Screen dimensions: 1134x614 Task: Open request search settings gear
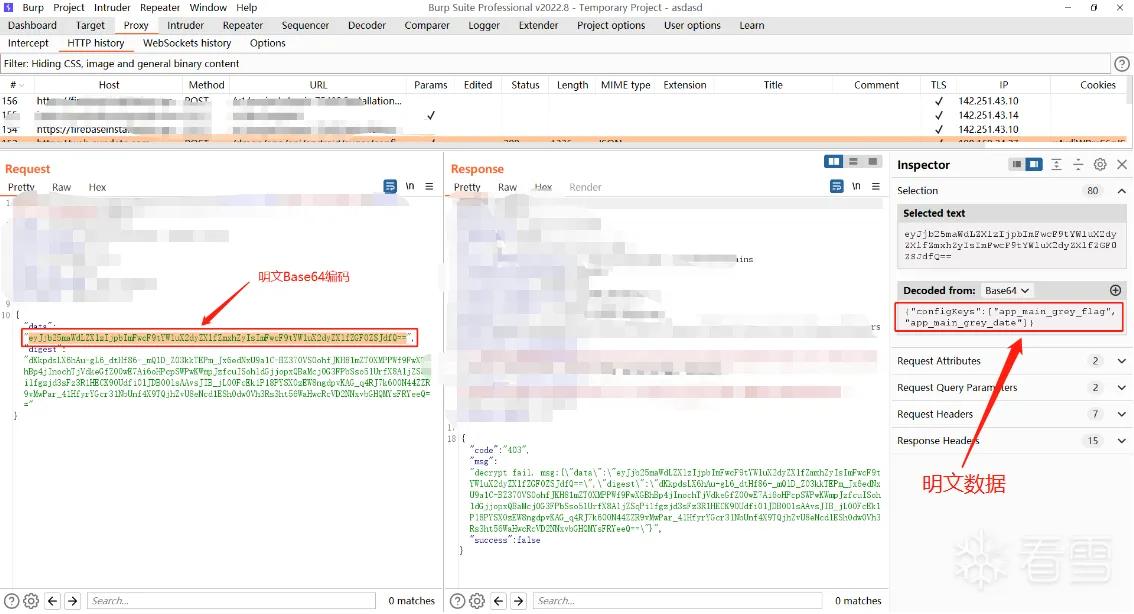point(31,600)
